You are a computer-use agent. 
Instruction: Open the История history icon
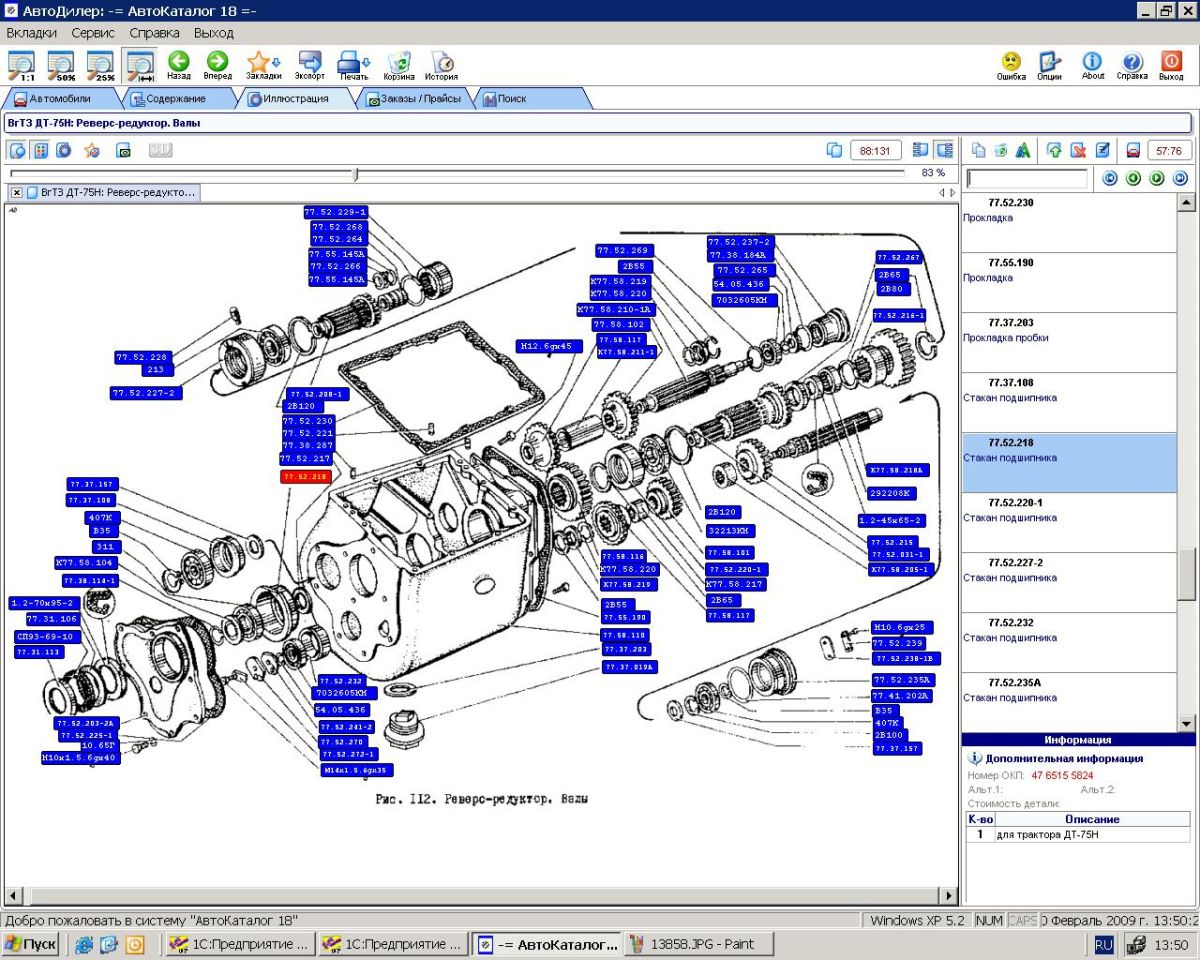click(441, 62)
